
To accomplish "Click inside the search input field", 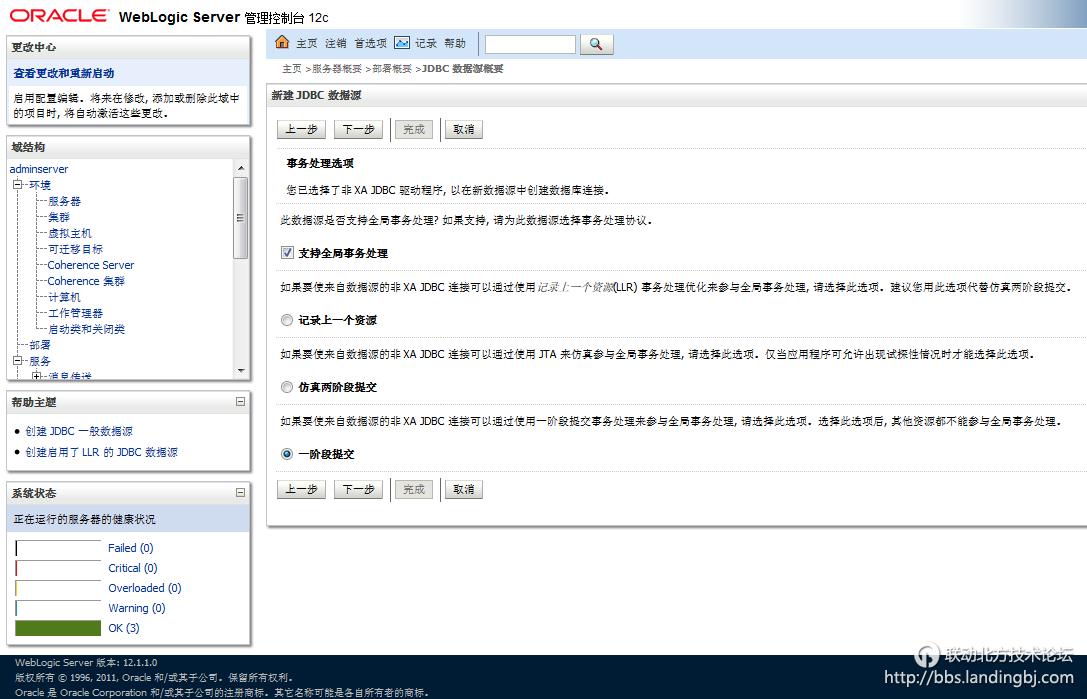I will 529,43.
